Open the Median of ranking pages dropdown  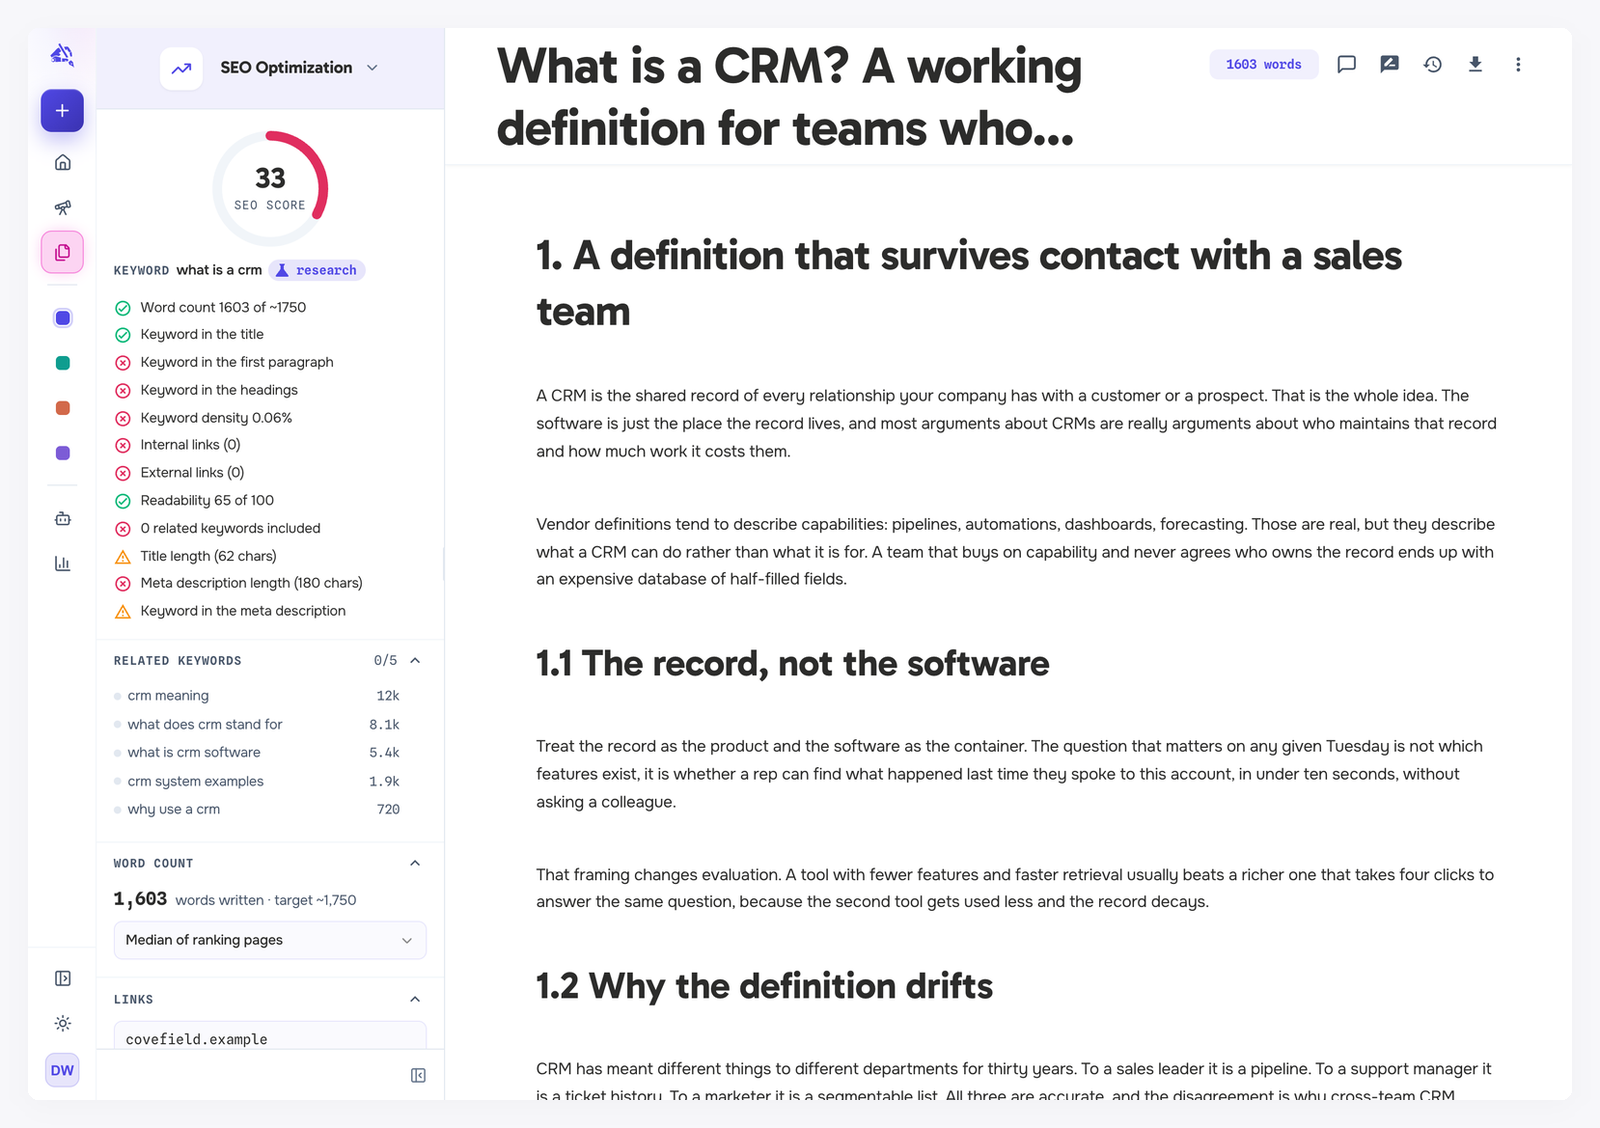pos(270,940)
